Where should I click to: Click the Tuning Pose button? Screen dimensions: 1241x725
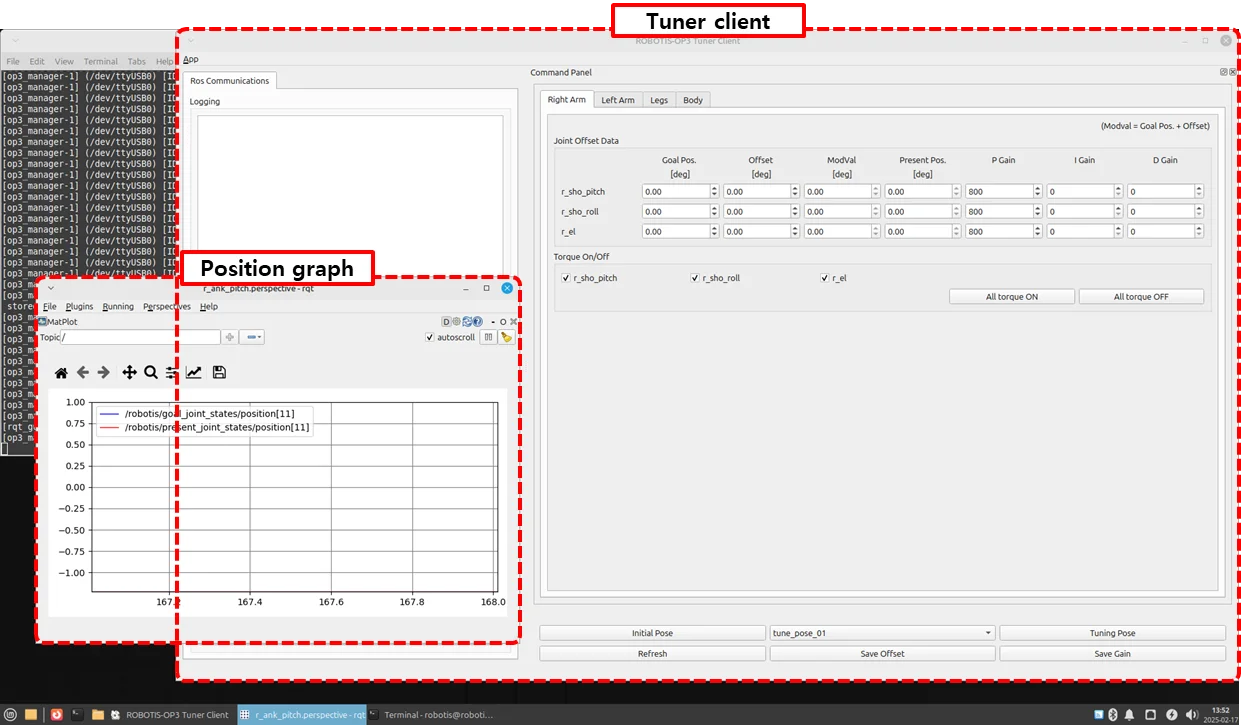[1112, 633]
